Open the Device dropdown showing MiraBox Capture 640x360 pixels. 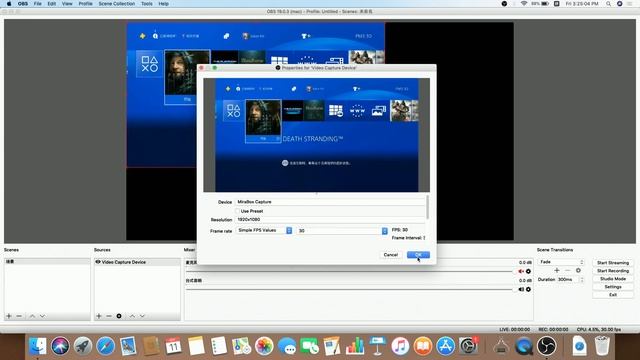tap(330, 202)
